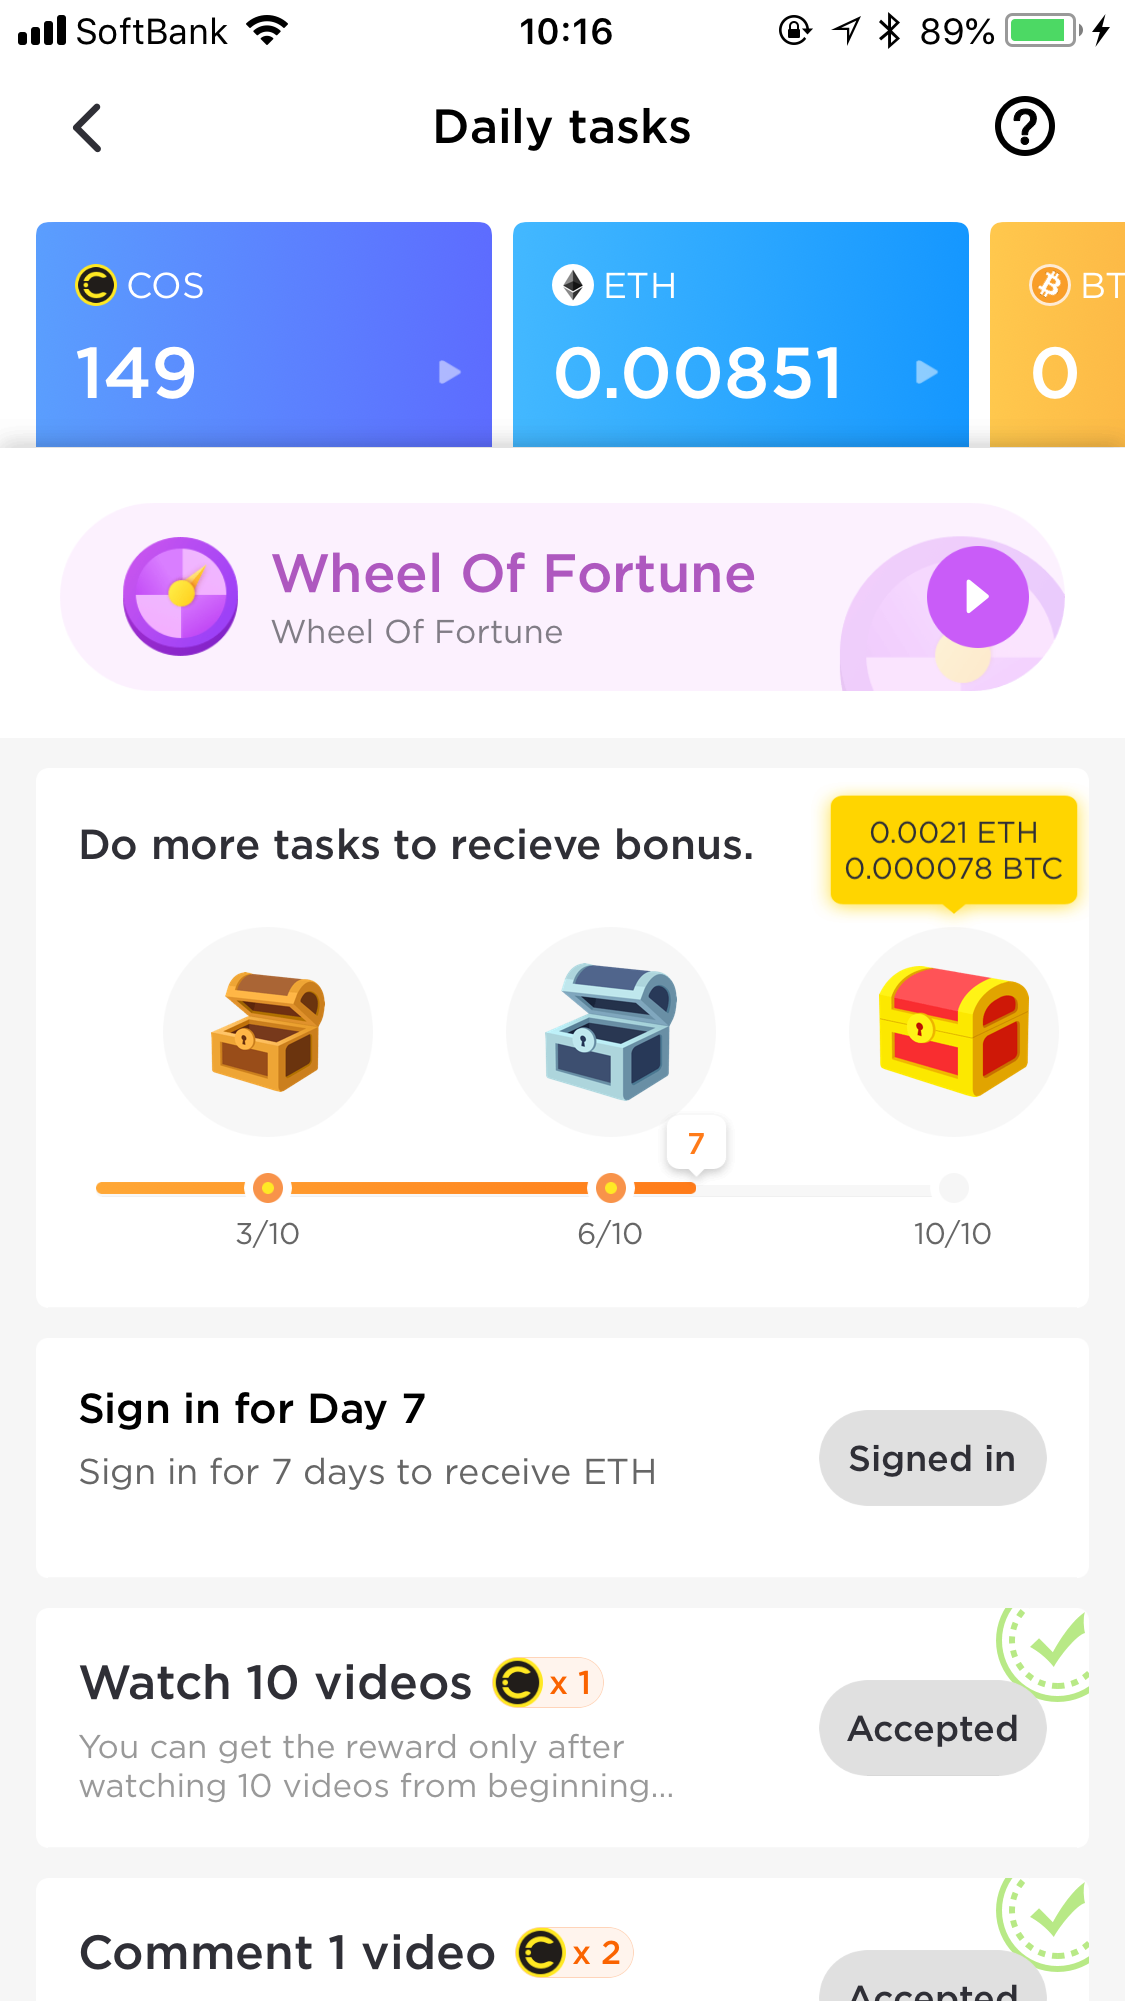Expand the ETH balance card arrow
The height and width of the screenshot is (2001, 1125).
[927, 372]
